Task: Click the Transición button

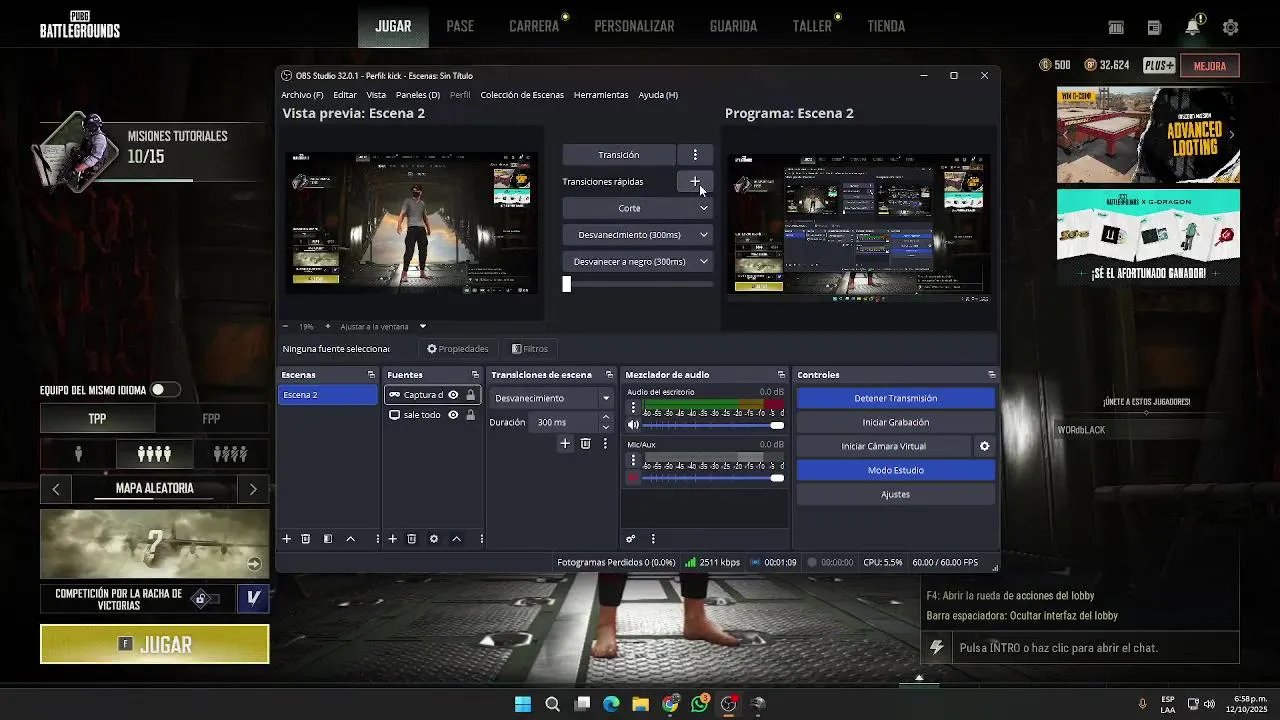Action: [x=619, y=155]
